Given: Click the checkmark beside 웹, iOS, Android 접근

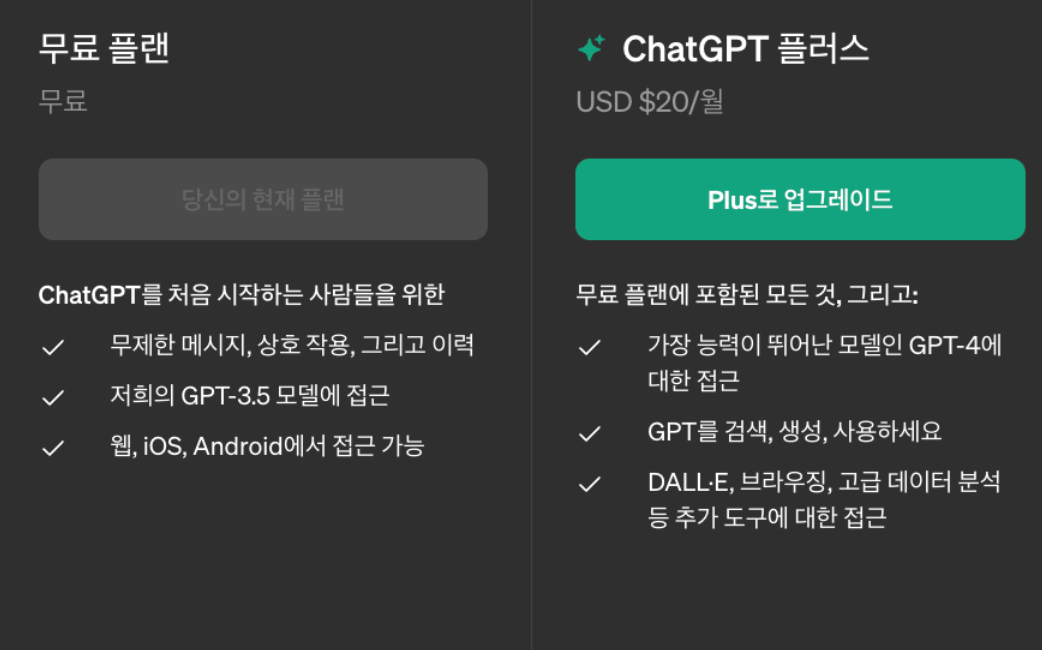Looking at the screenshot, I should pos(51,446).
